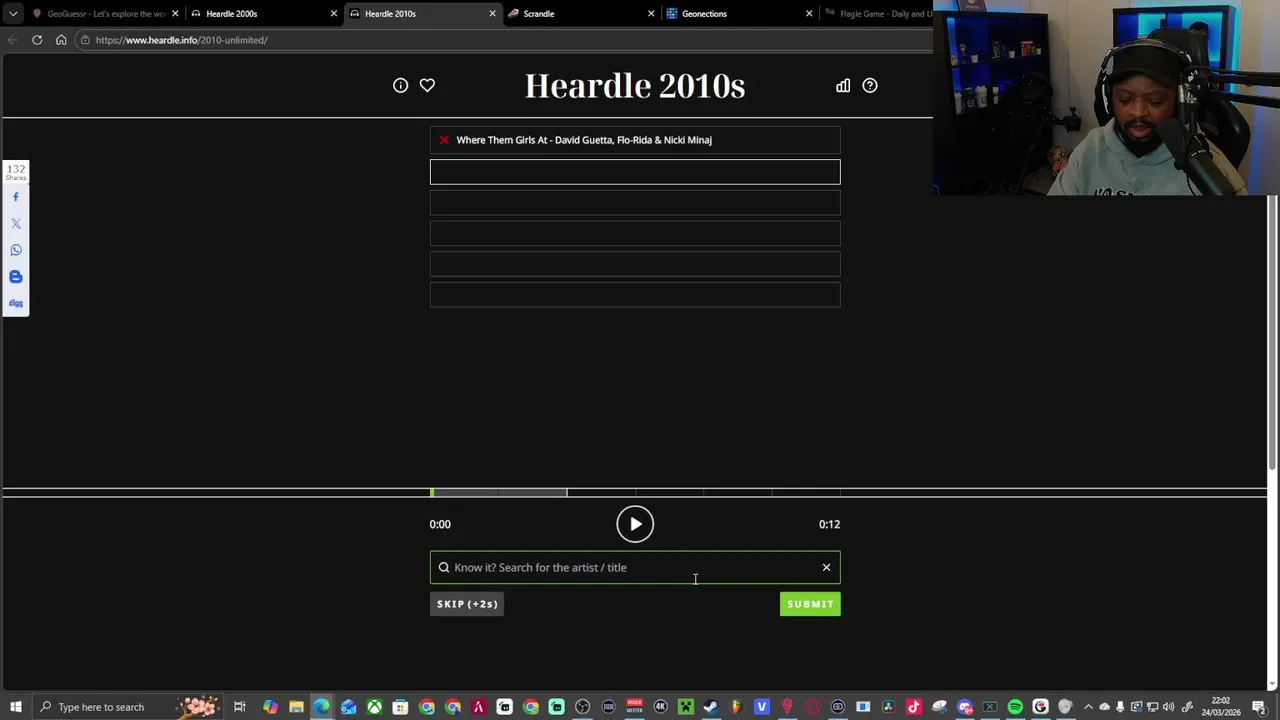Switch to the GeoGuessr tab

[x=105, y=14]
